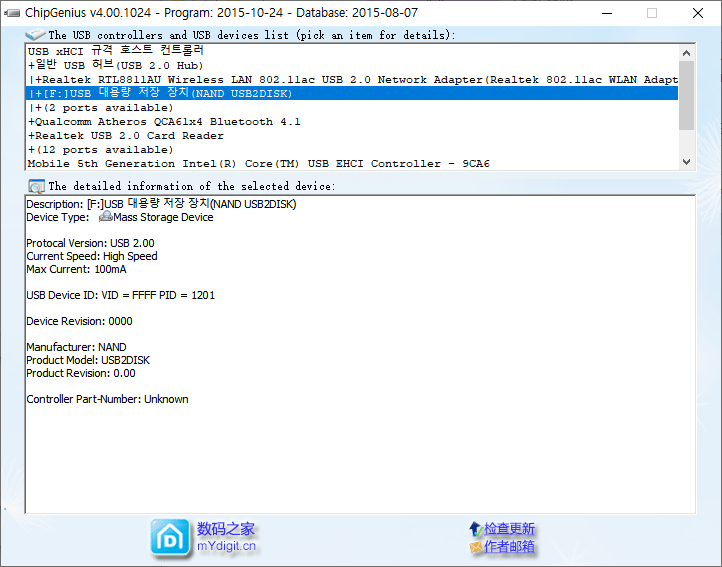The image size is (722, 567).
Task: Open the 检查更新 check update link
Action: pyautogui.click(x=509, y=529)
